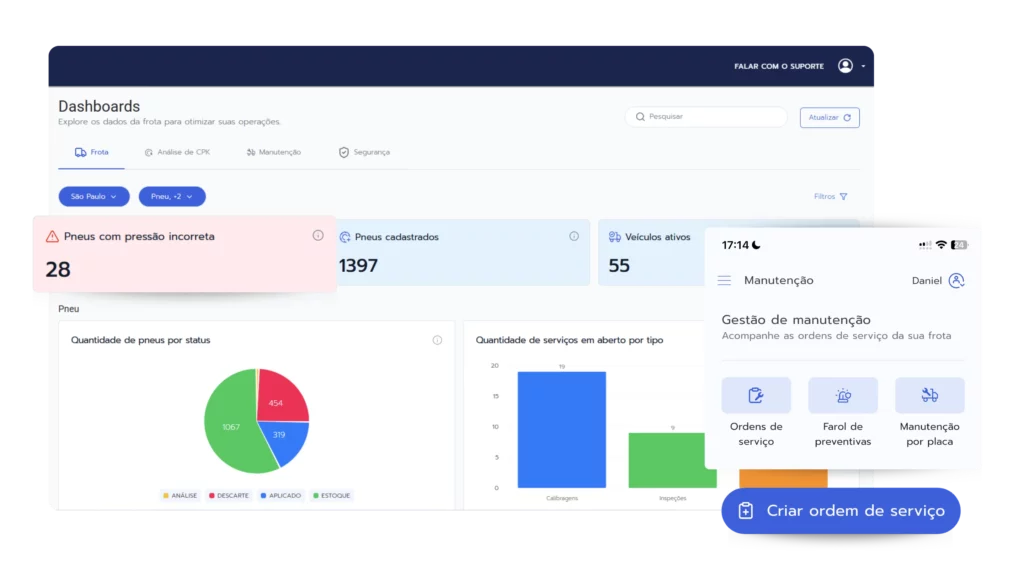Viewport: 1024px width, 576px height.
Task: Click info icon on incorrect pressure card
Action: 318,236
